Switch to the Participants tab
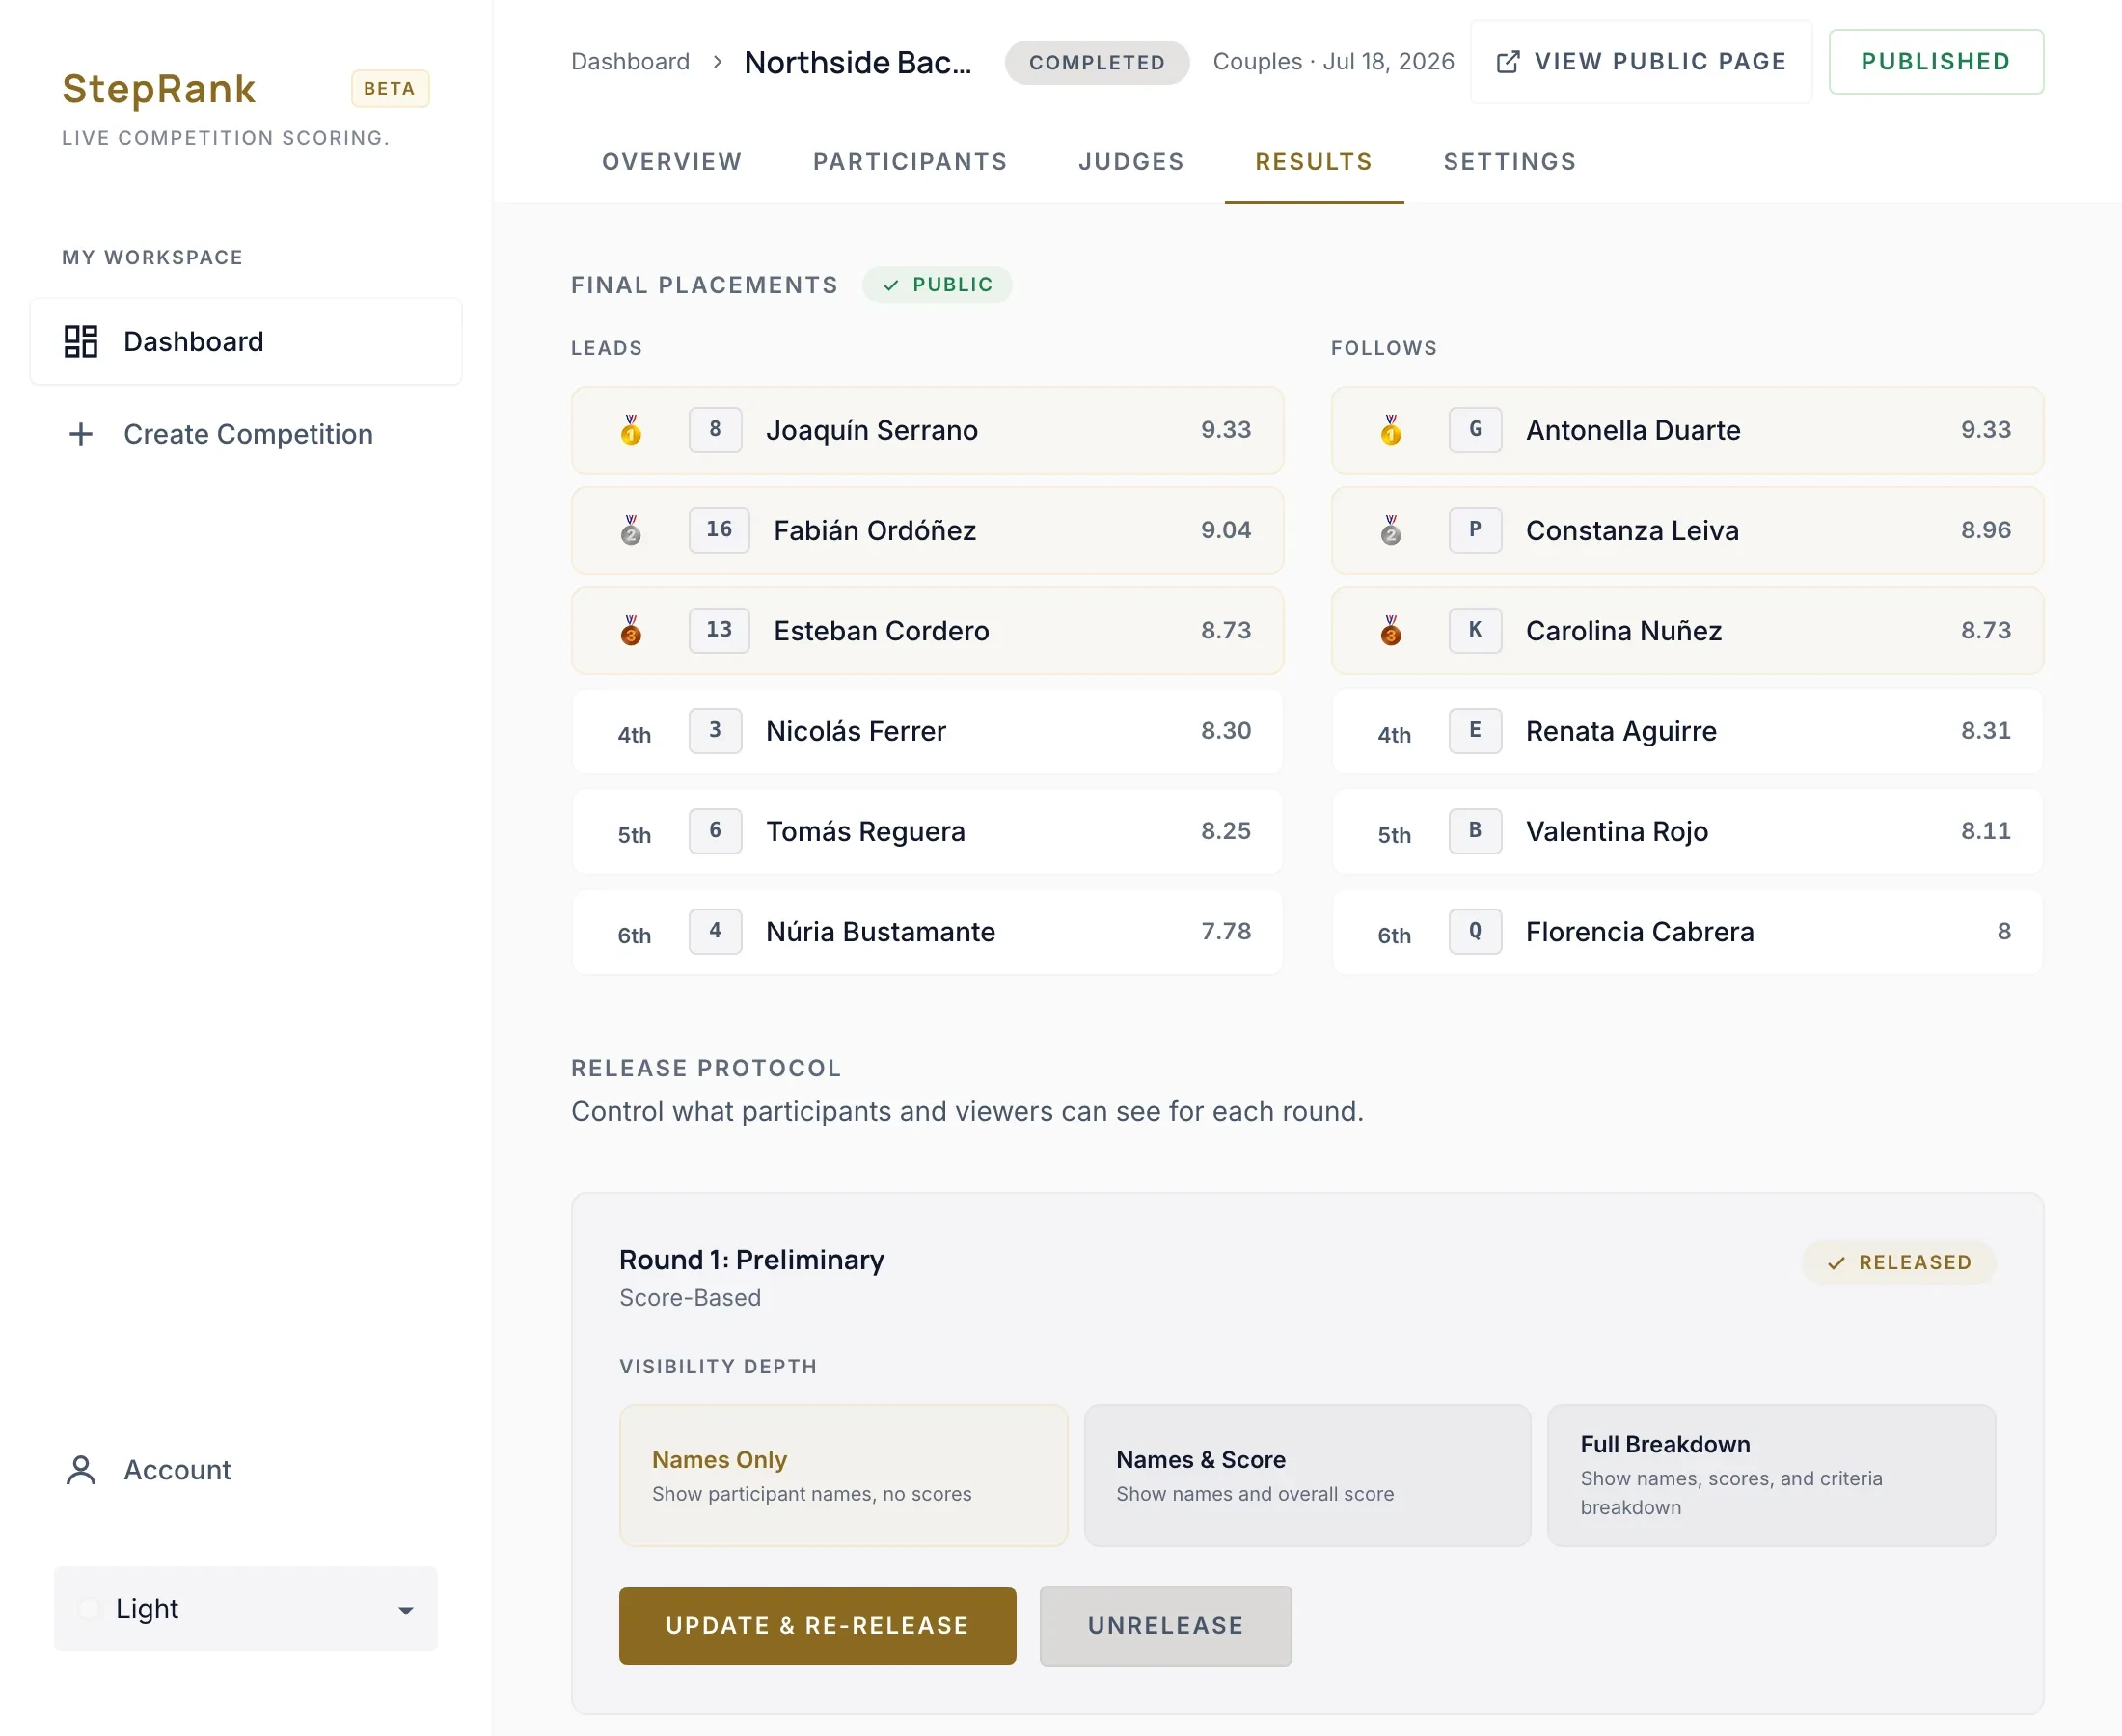2122x1736 pixels. click(910, 162)
